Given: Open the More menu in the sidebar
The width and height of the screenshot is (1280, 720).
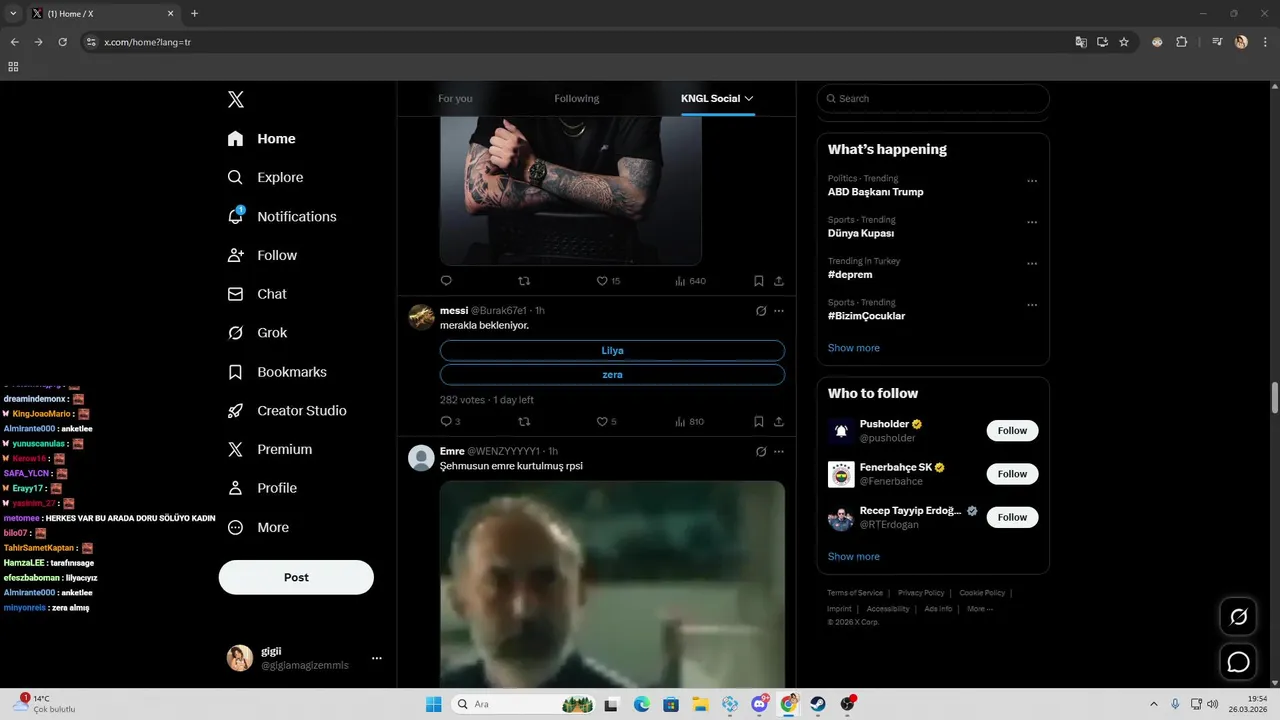Looking at the screenshot, I should (x=258, y=527).
